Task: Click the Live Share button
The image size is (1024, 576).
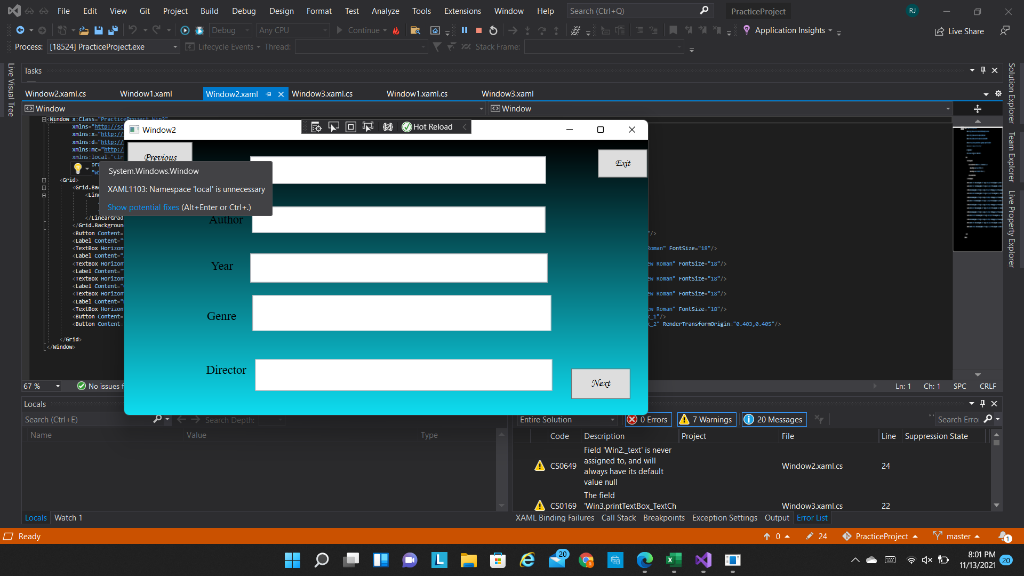Action: [959, 31]
